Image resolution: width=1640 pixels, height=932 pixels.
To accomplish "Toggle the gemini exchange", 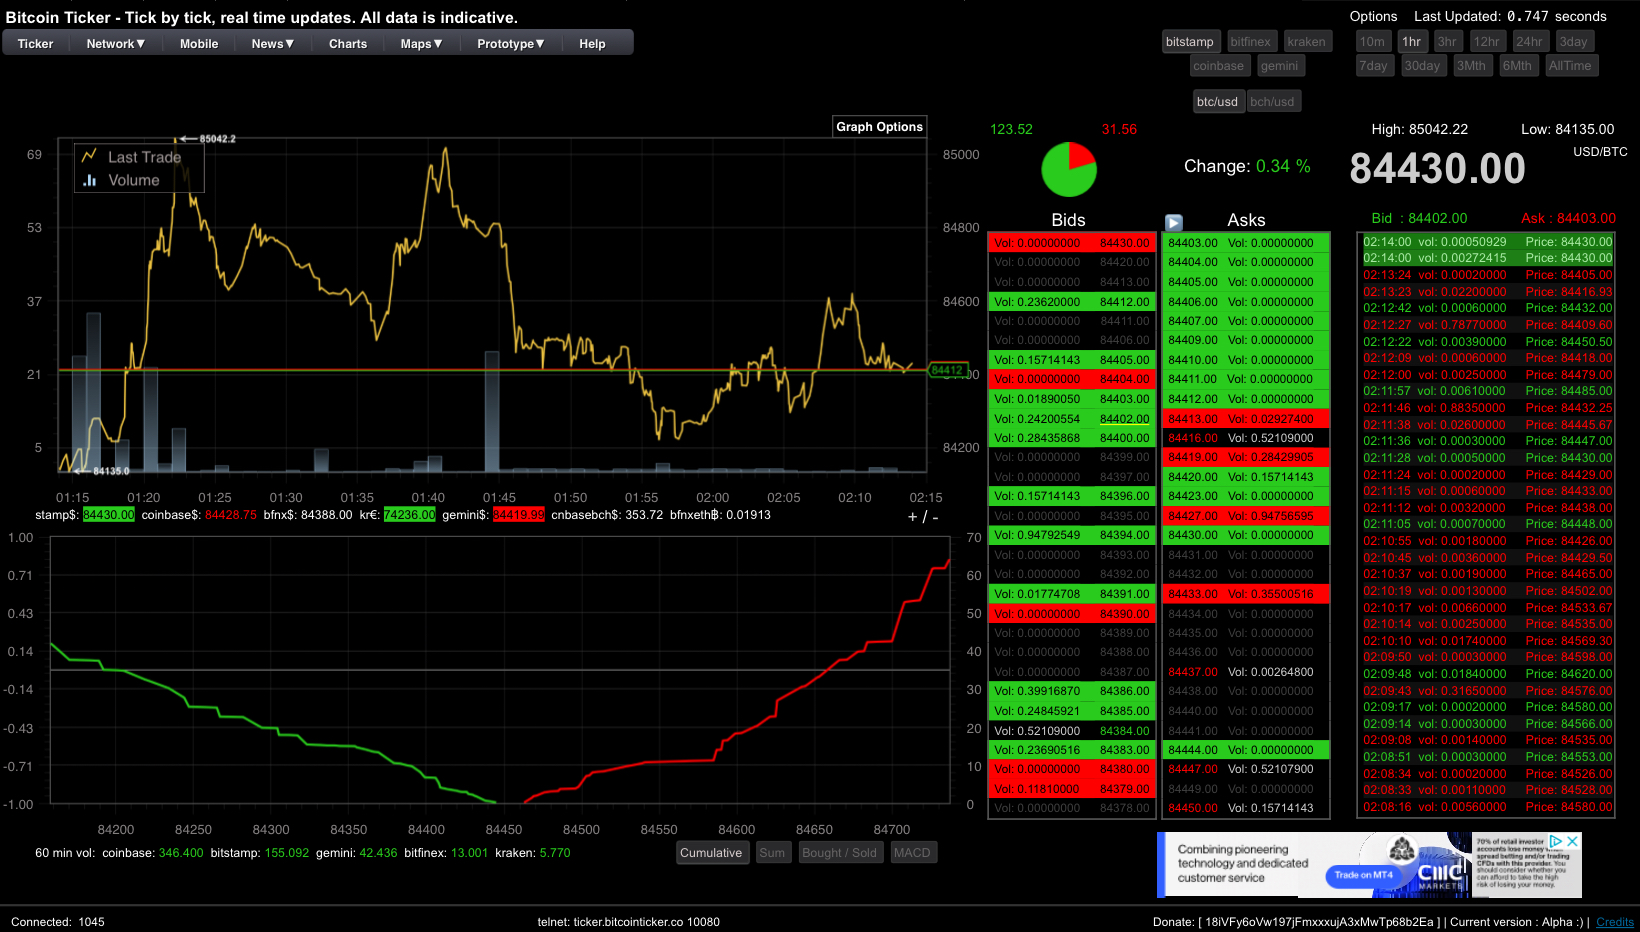I will click(1279, 66).
